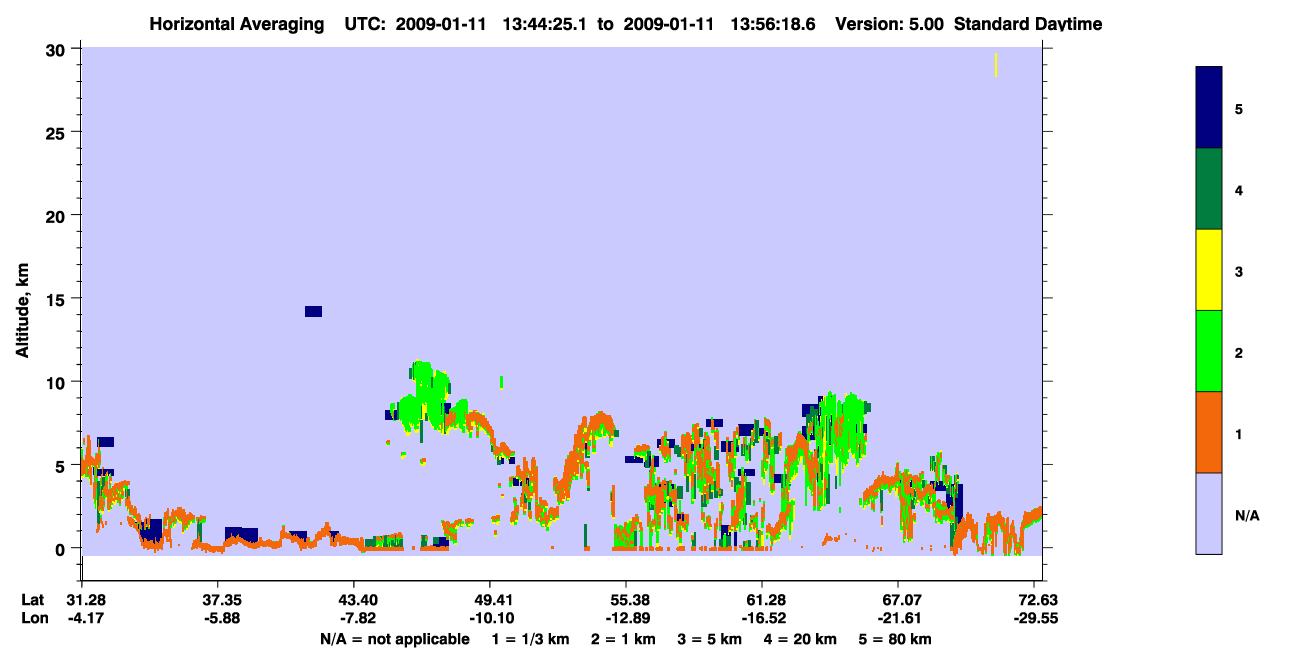
Task: Click the yellow level 3 colorbar segment
Action: tap(1209, 270)
